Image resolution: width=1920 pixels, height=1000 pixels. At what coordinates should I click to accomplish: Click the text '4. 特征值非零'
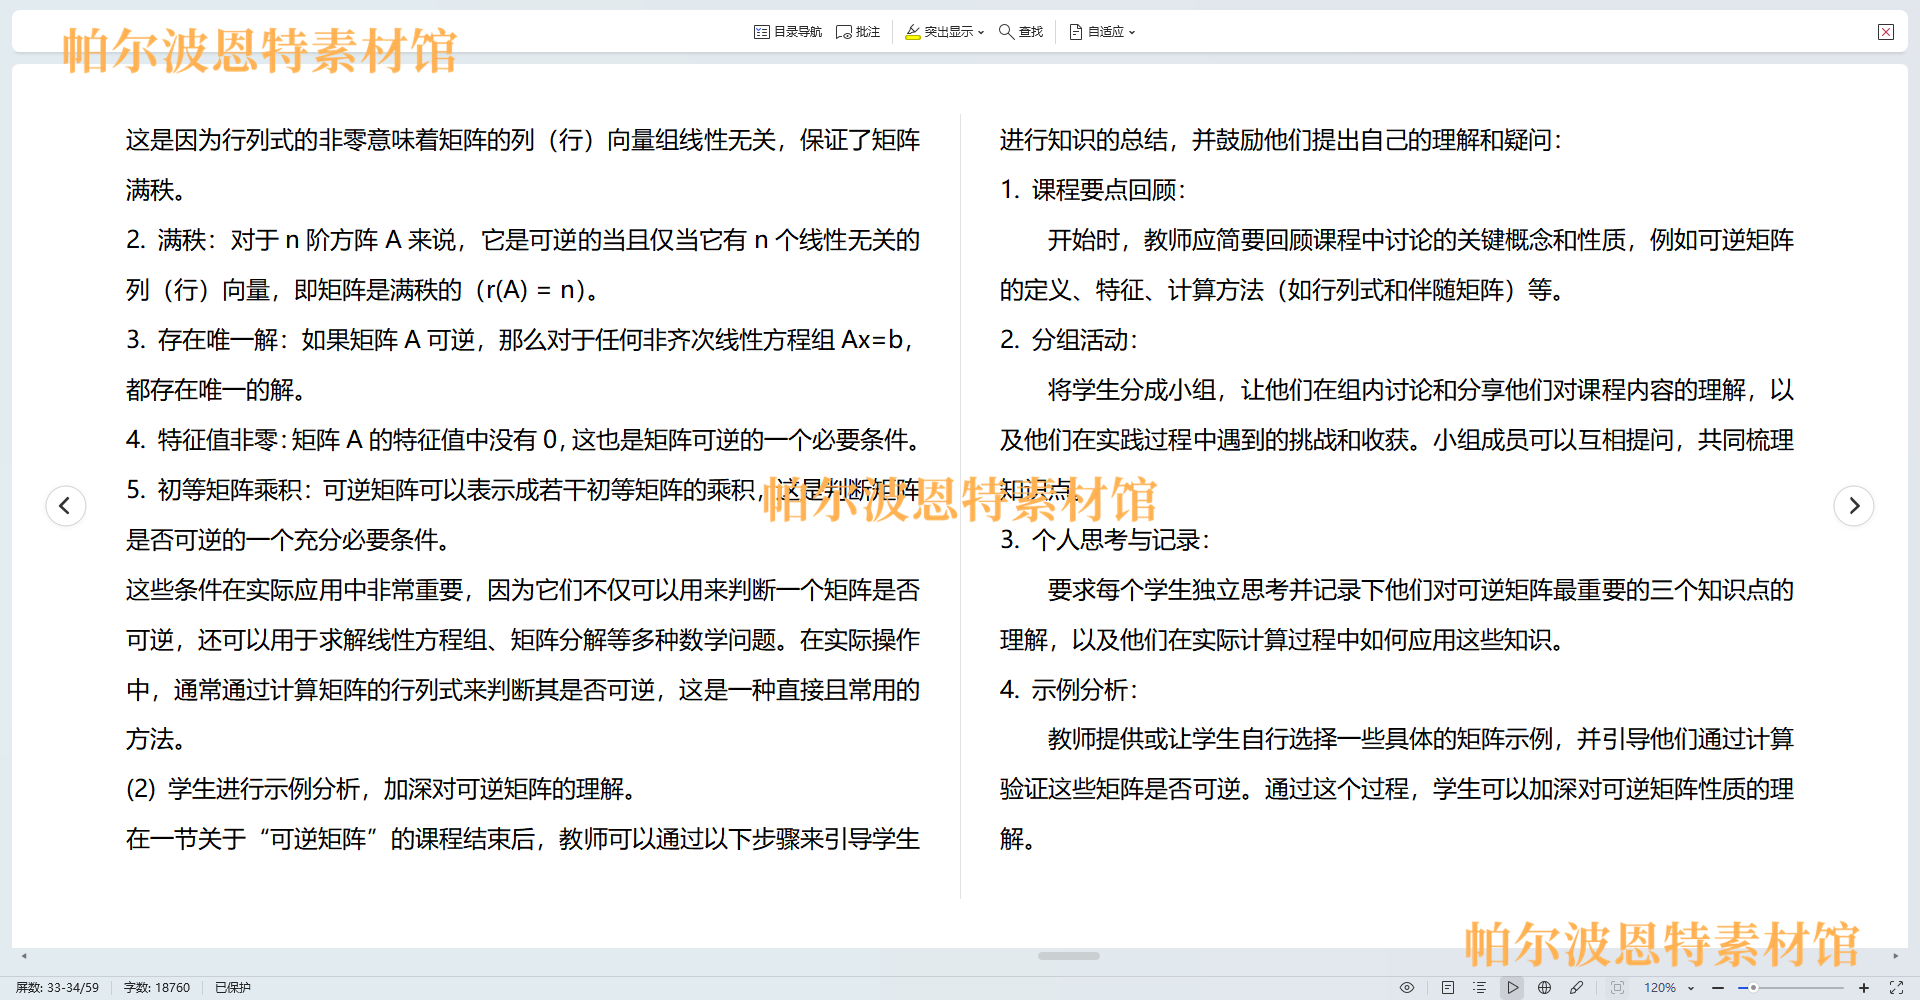coord(206,440)
